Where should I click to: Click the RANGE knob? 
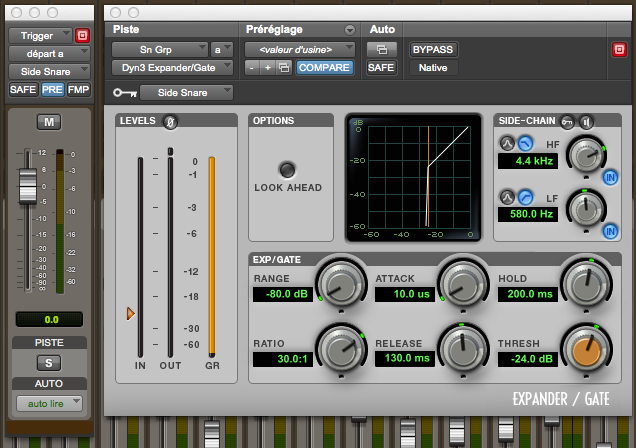341,285
